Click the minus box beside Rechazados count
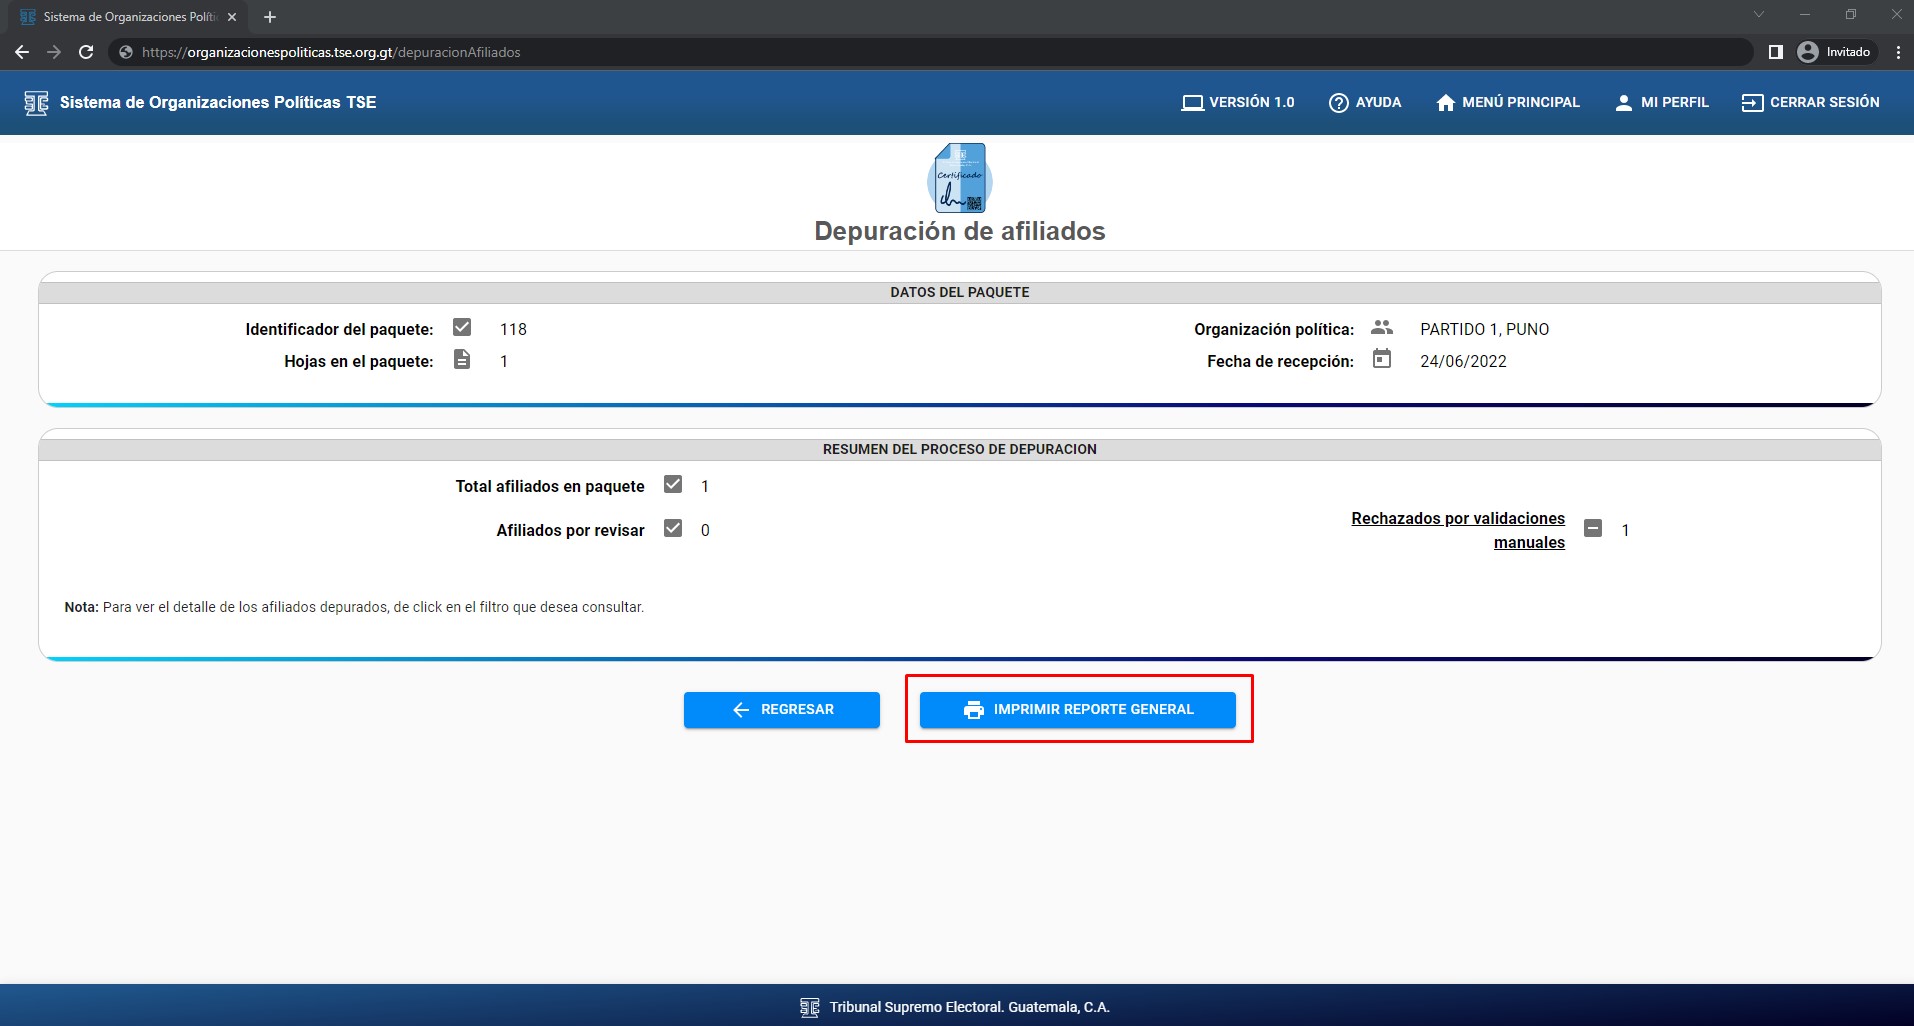This screenshot has height=1026, width=1914. pos(1593,529)
